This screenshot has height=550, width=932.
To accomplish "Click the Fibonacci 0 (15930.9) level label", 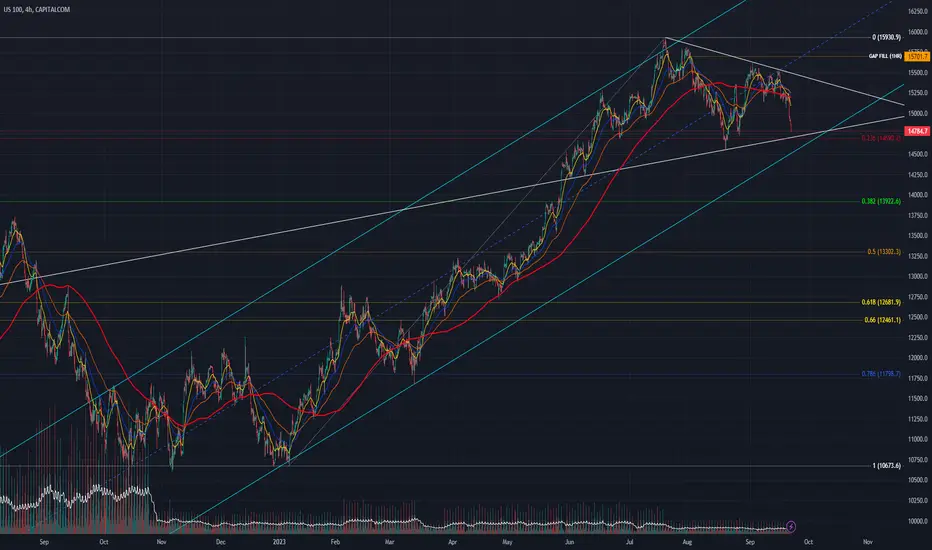I will point(886,37).
